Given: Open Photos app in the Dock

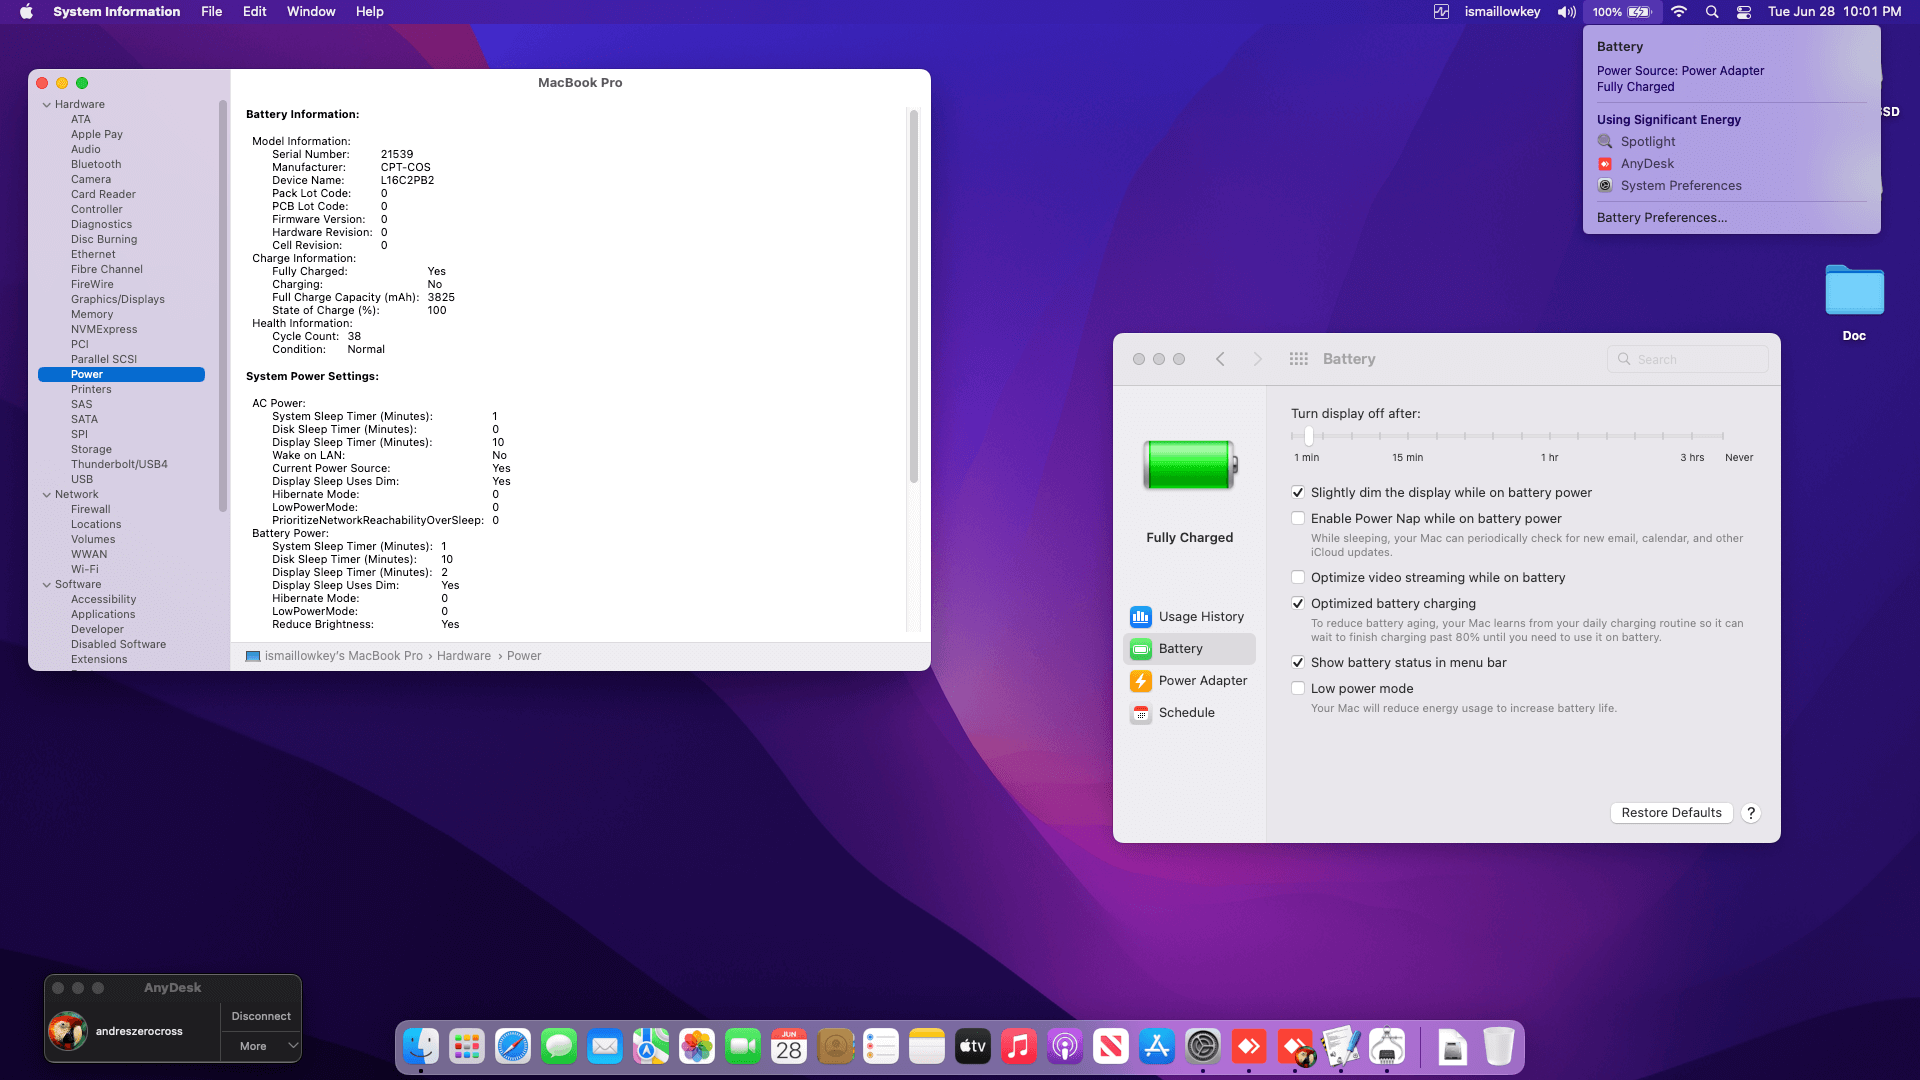Looking at the screenshot, I should coord(697,1047).
